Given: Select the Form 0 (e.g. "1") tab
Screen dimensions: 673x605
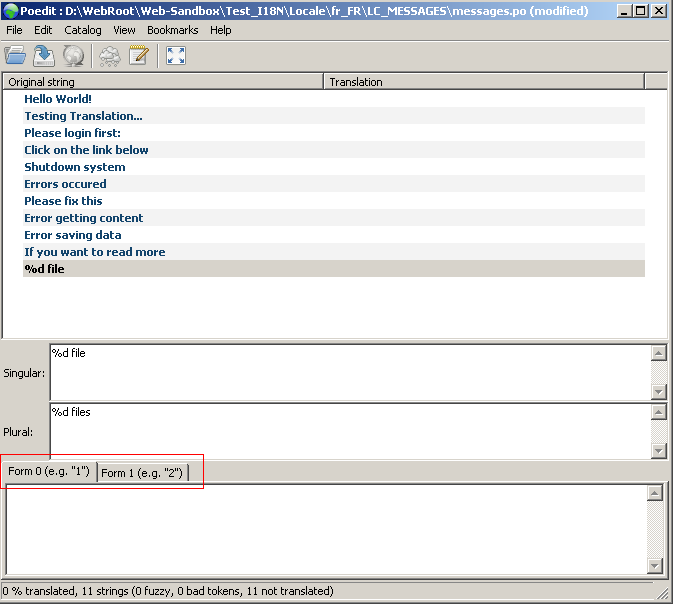Looking at the screenshot, I should coord(49,471).
